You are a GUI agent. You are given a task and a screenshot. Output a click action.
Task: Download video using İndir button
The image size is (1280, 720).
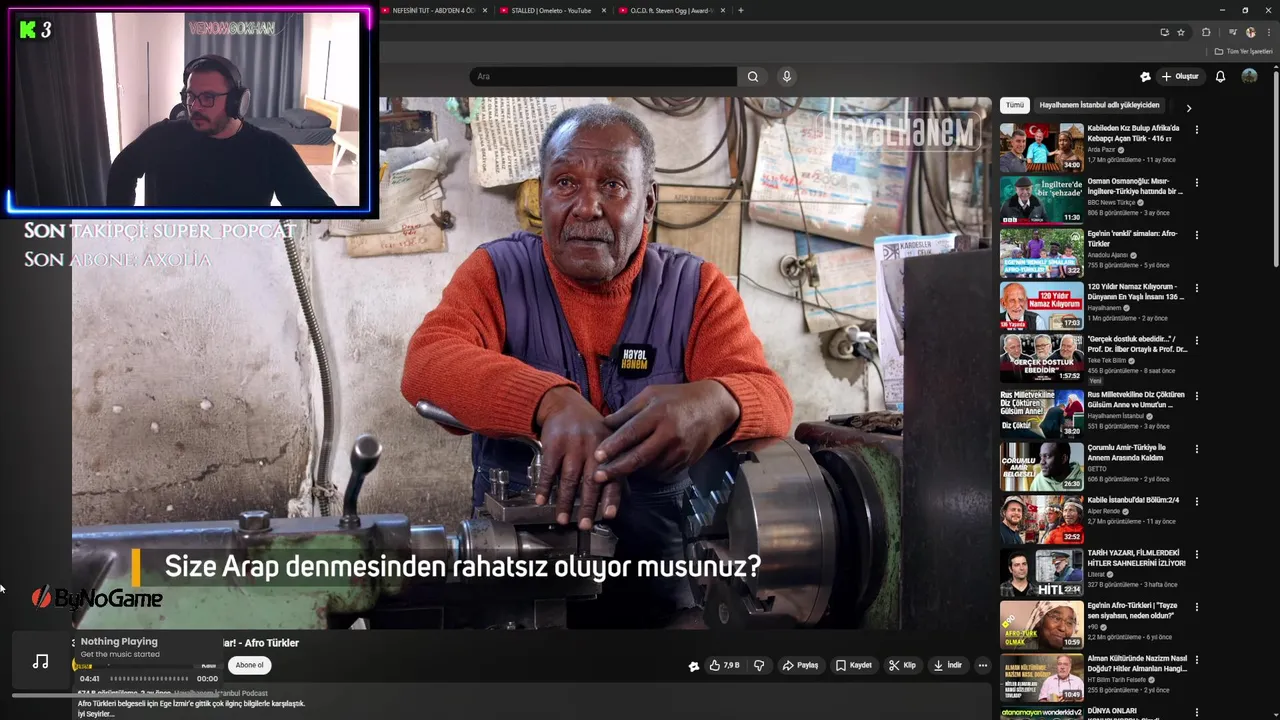[947, 665]
